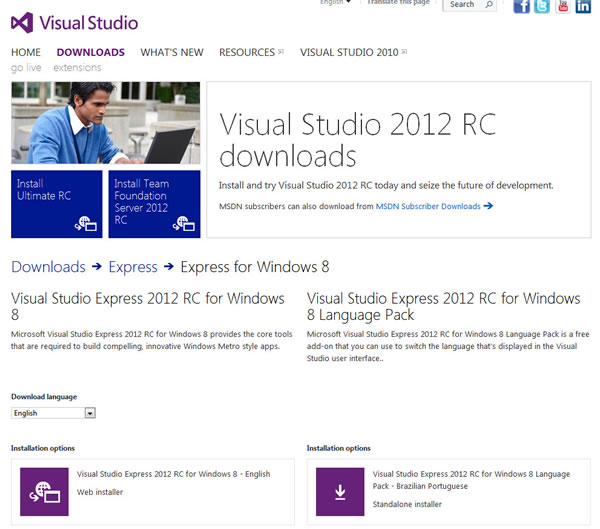The width and height of the screenshot is (600, 529).
Task: Click the search magnifier icon
Action: tap(489, 4)
